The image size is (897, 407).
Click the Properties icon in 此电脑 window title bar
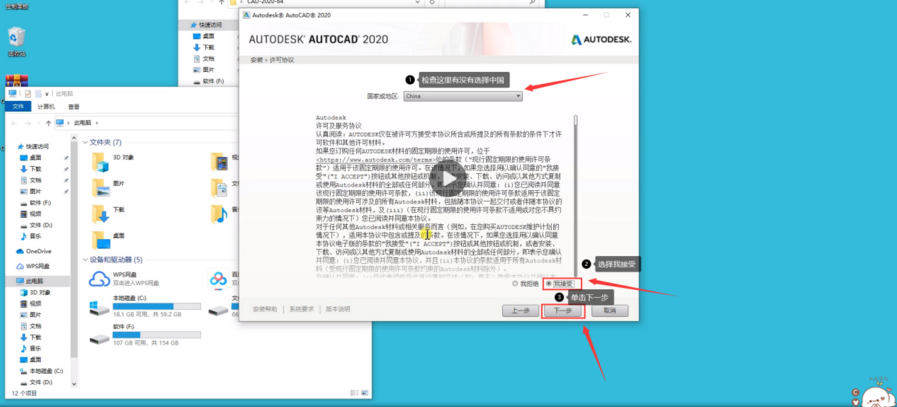point(27,93)
